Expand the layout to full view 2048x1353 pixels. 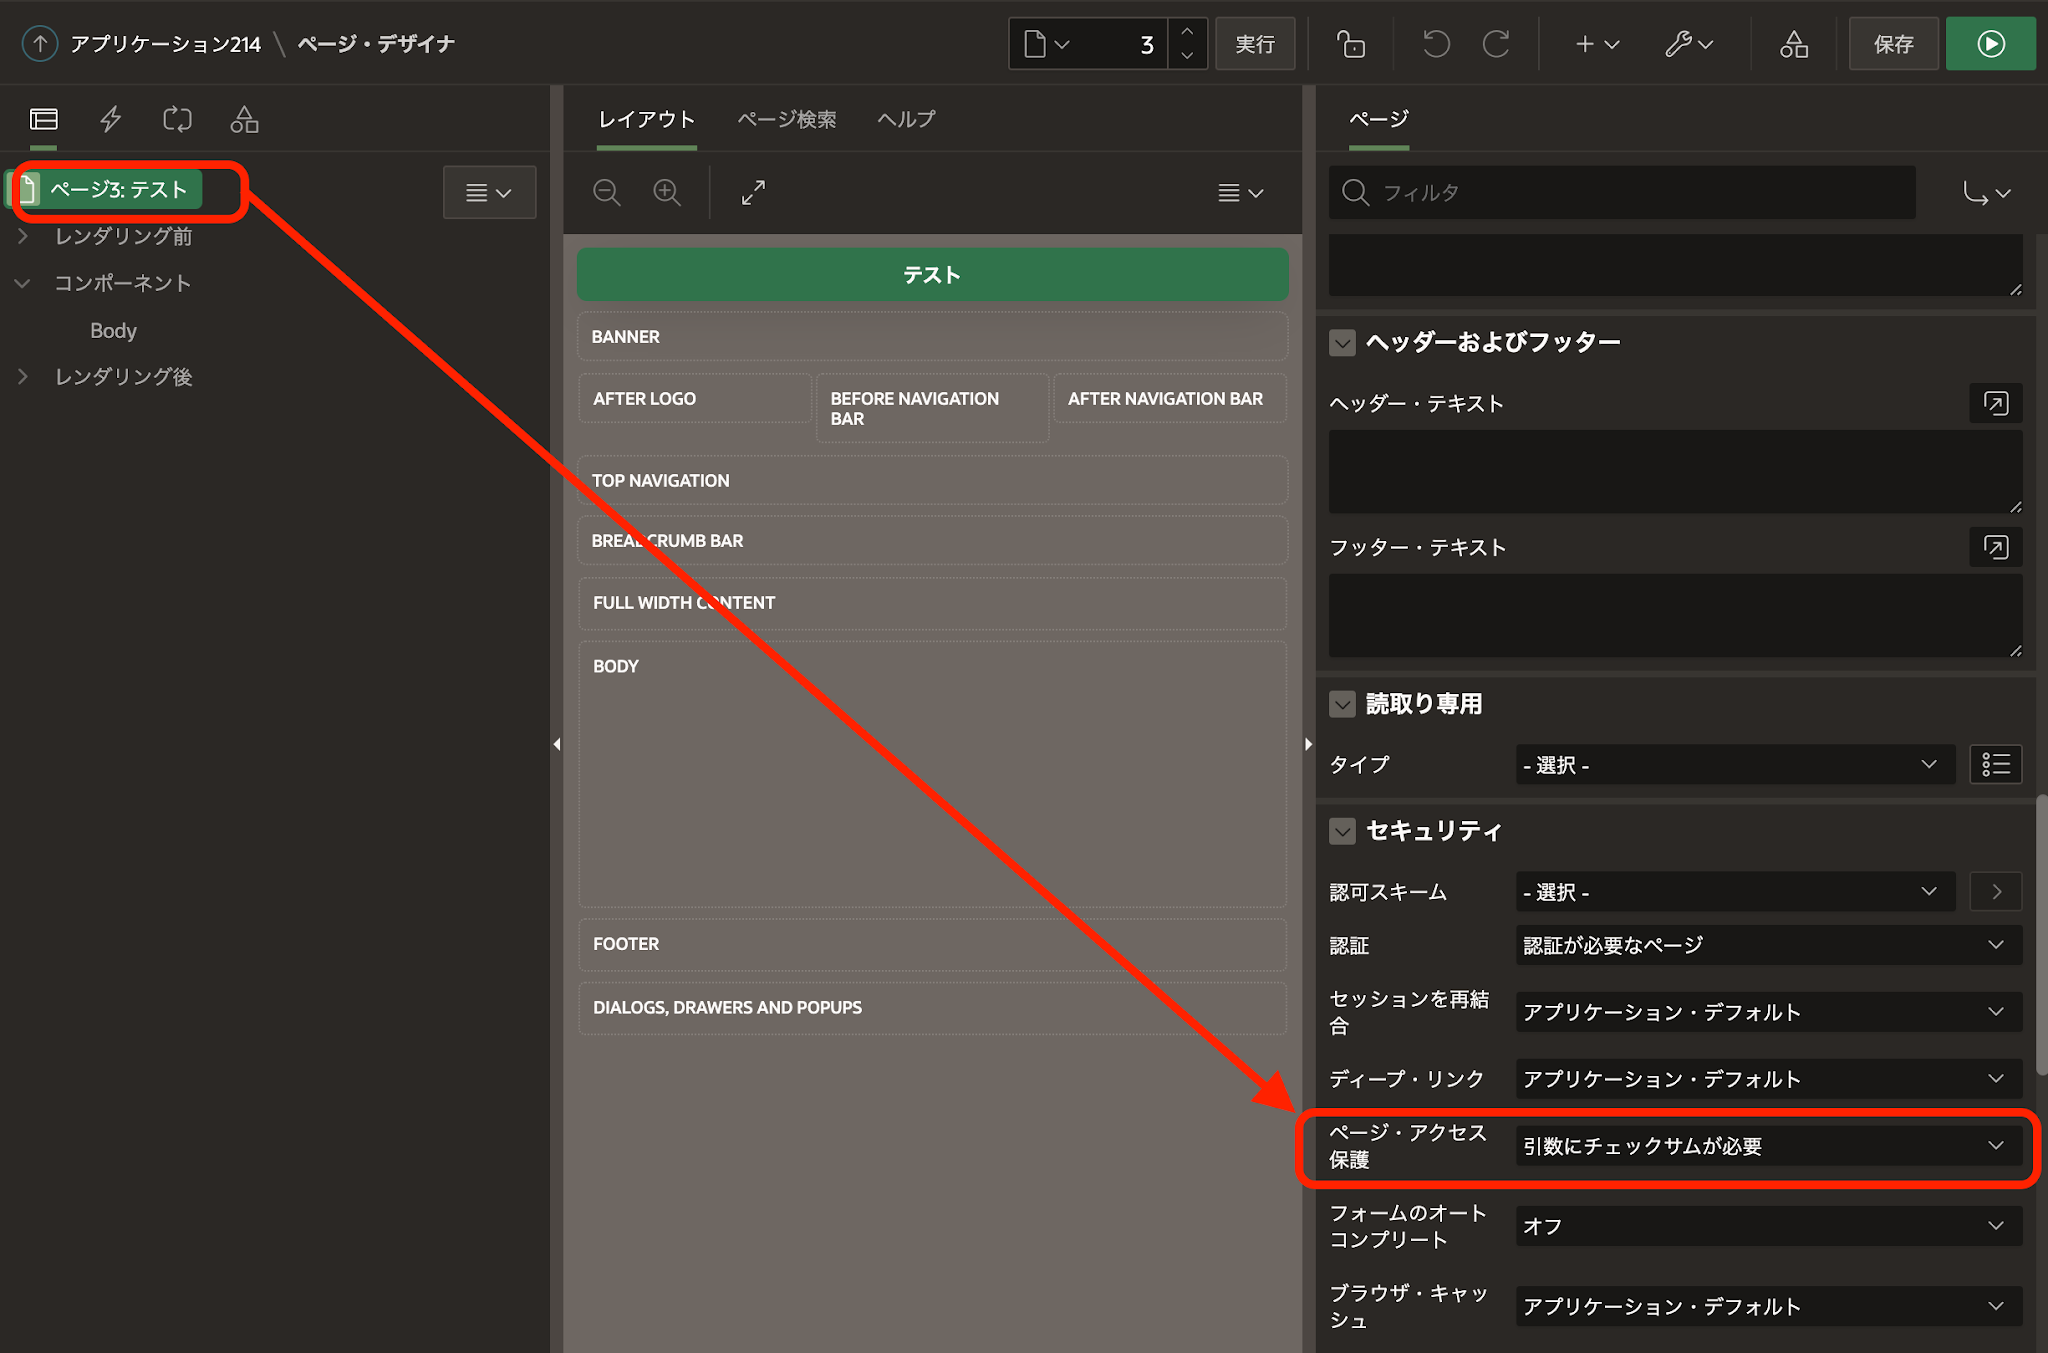(753, 192)
